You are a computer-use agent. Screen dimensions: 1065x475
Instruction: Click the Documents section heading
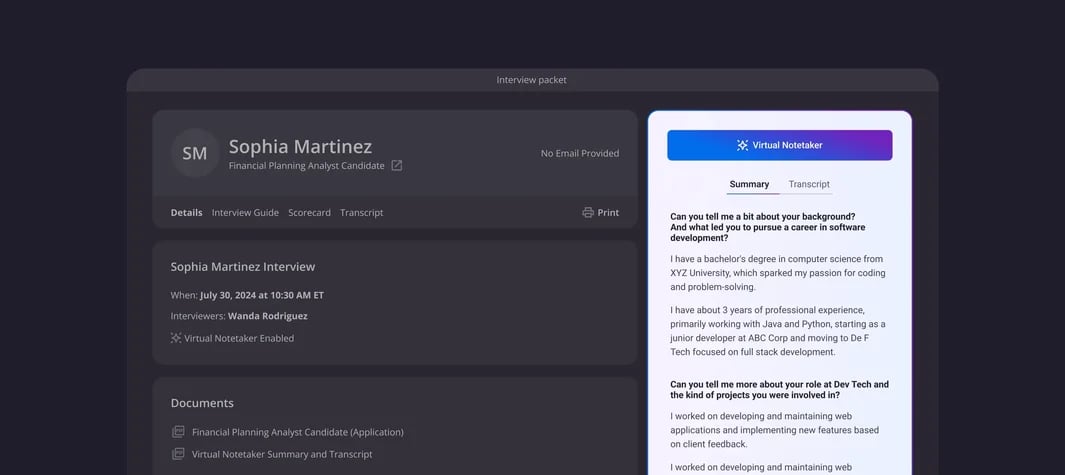click(x=202, y=403)
